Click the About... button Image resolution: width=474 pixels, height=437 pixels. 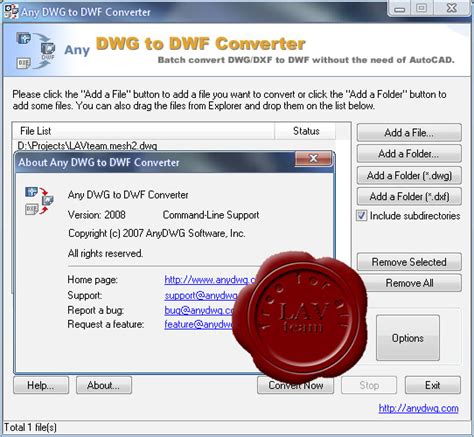pyautogui.click(x=104, y=385)
